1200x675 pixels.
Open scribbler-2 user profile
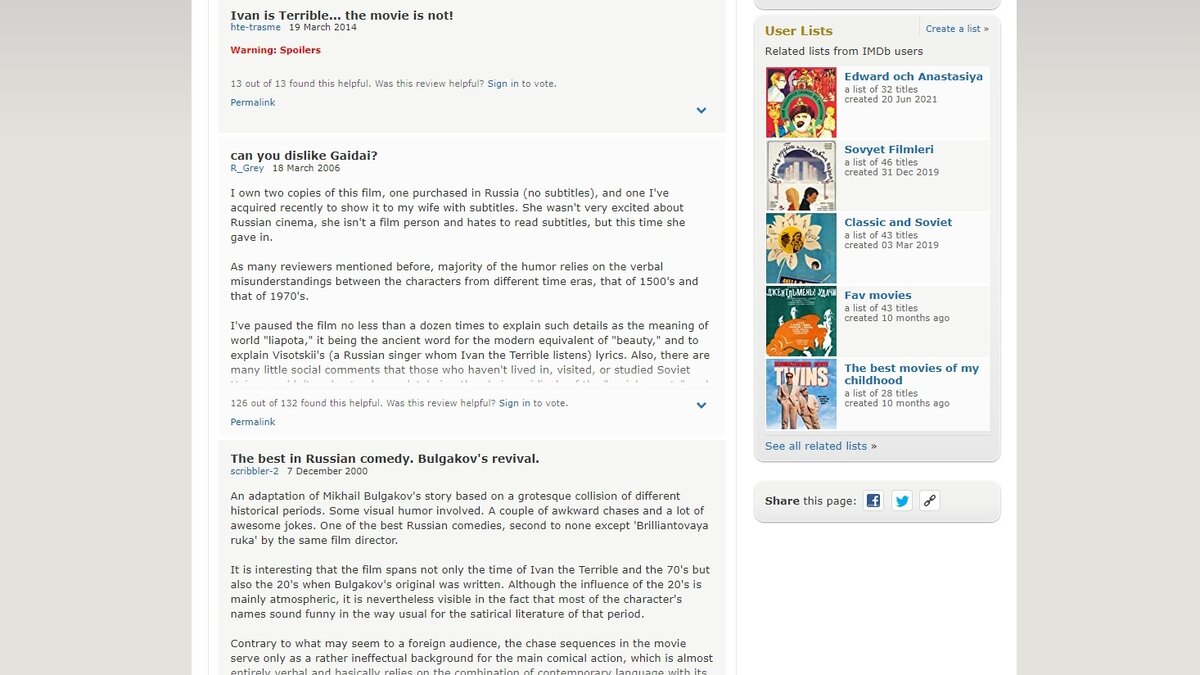[255, 471]
